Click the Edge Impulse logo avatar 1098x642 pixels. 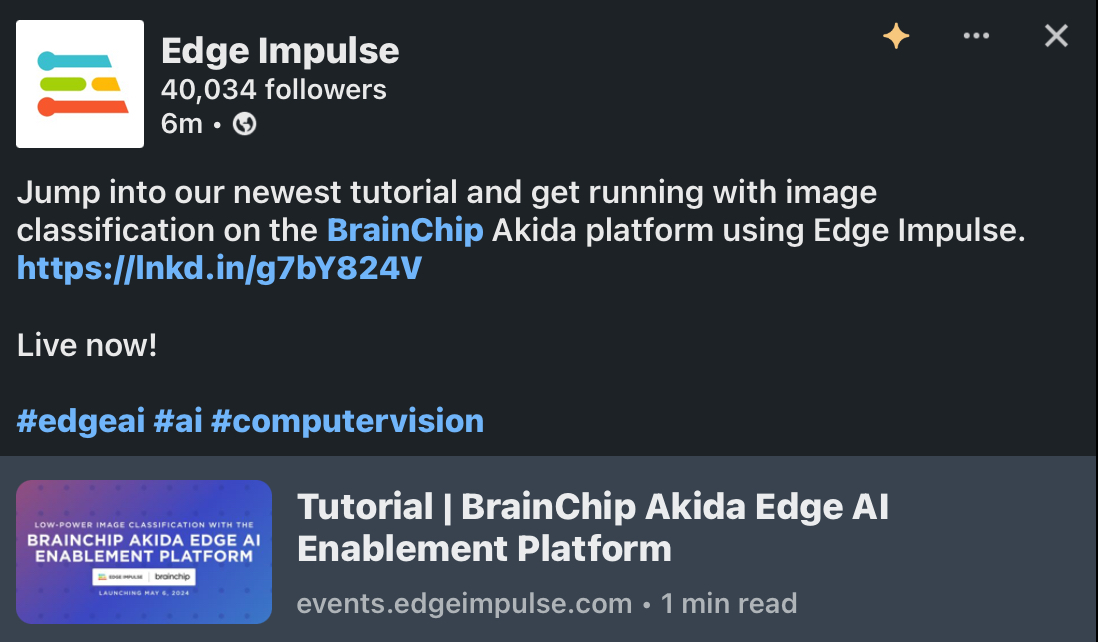click(x=80, y=84)
